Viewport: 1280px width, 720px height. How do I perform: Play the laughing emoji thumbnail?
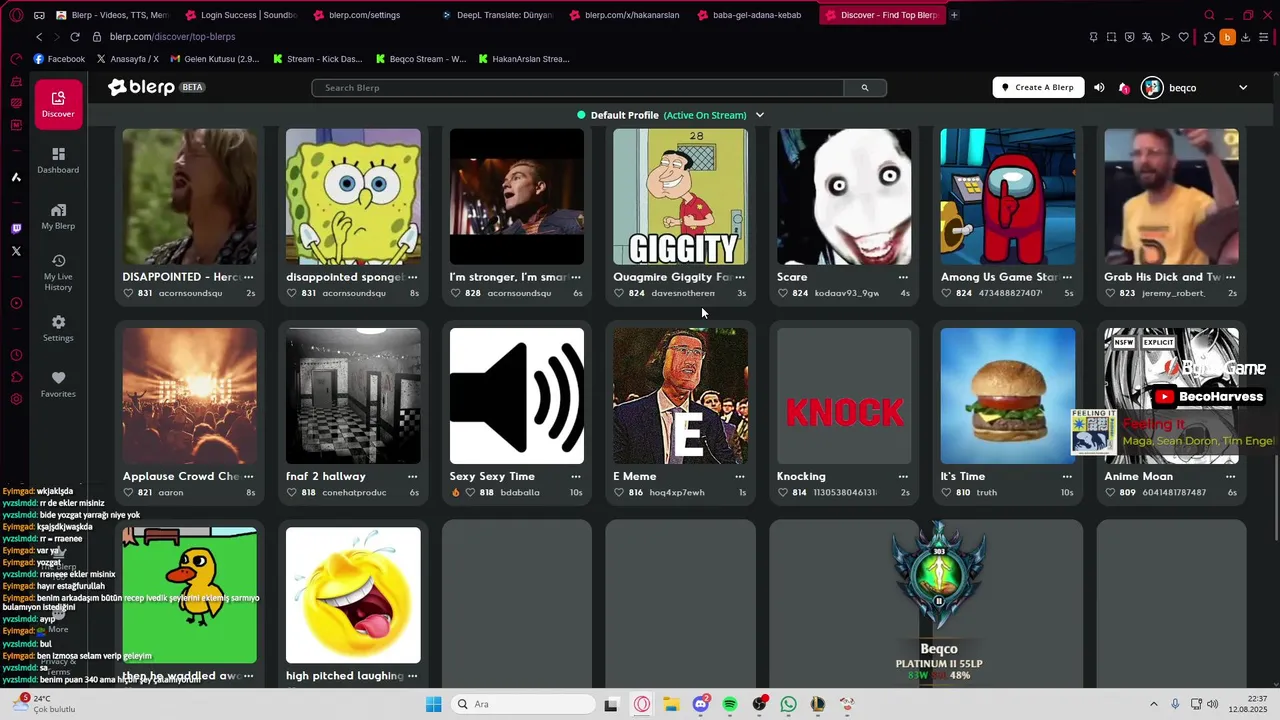(353, 595)
